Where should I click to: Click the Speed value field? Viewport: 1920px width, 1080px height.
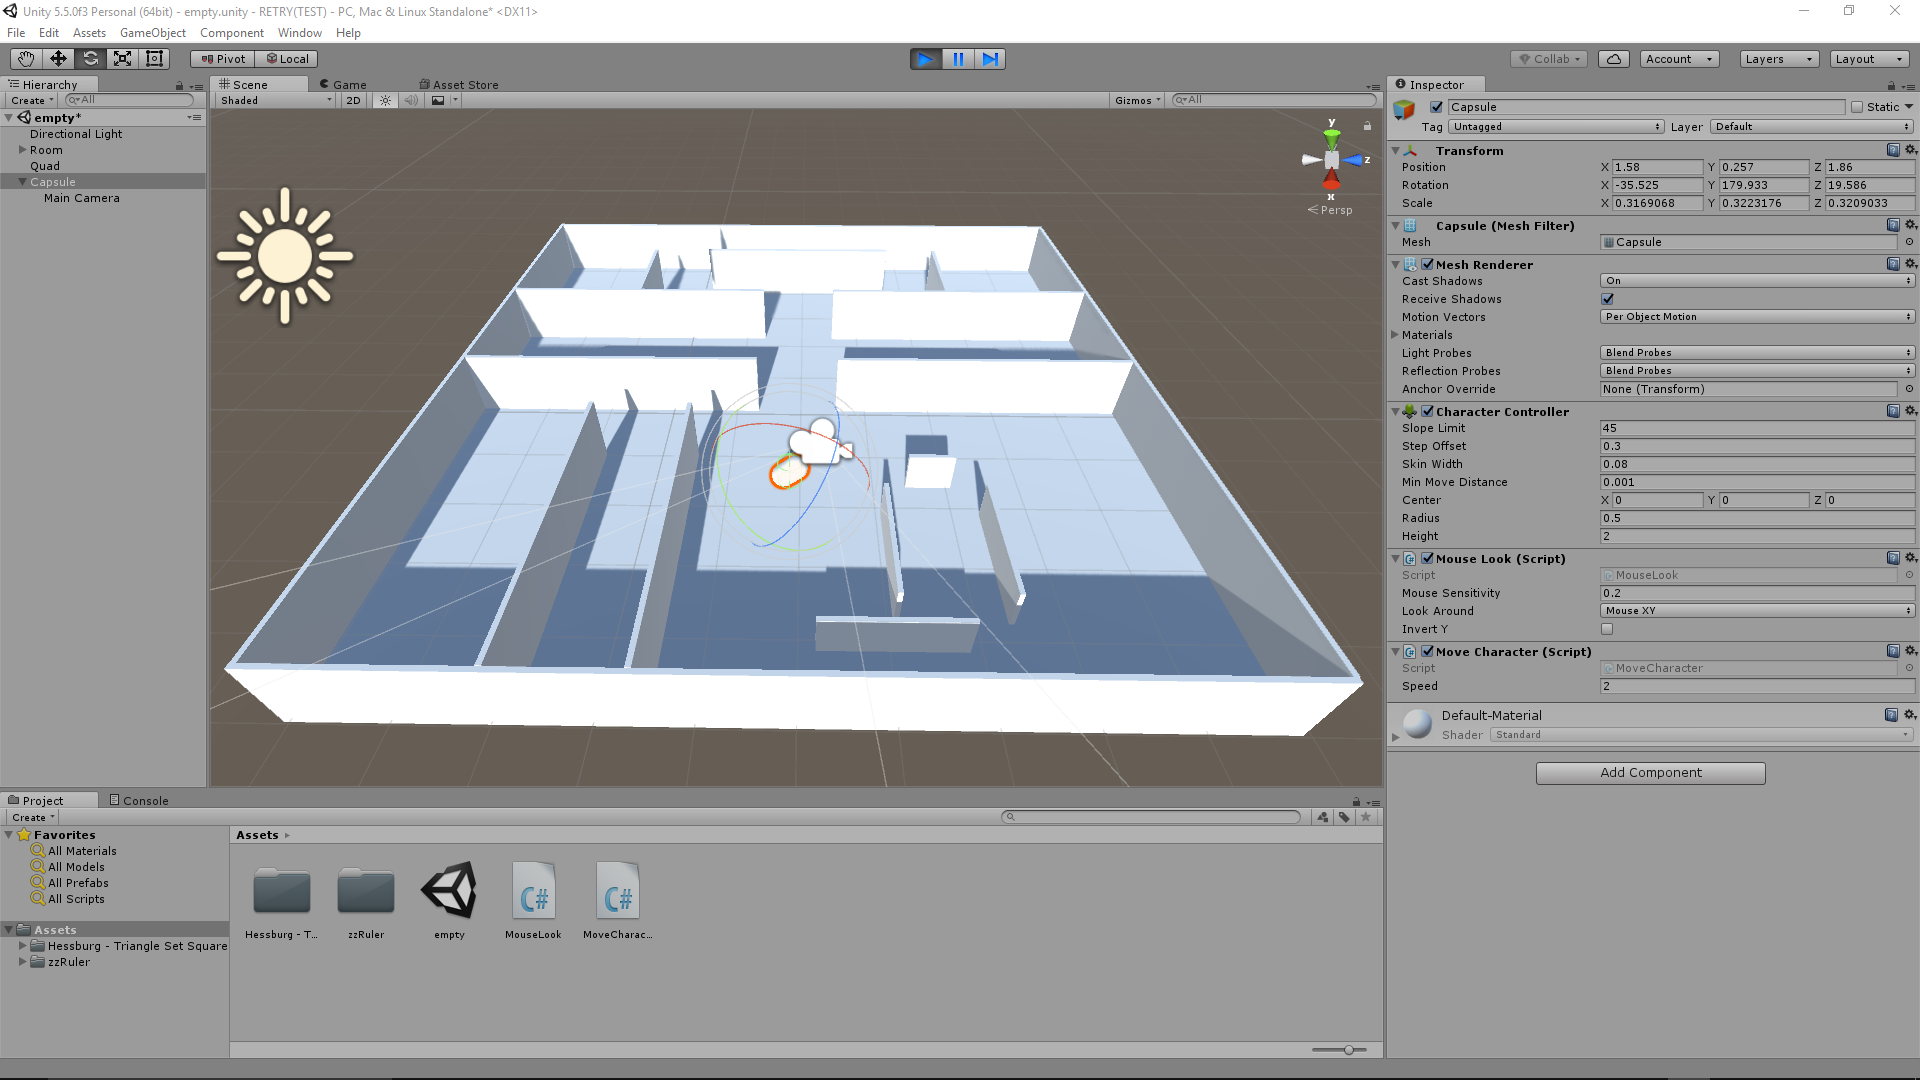pos(1757,686)
